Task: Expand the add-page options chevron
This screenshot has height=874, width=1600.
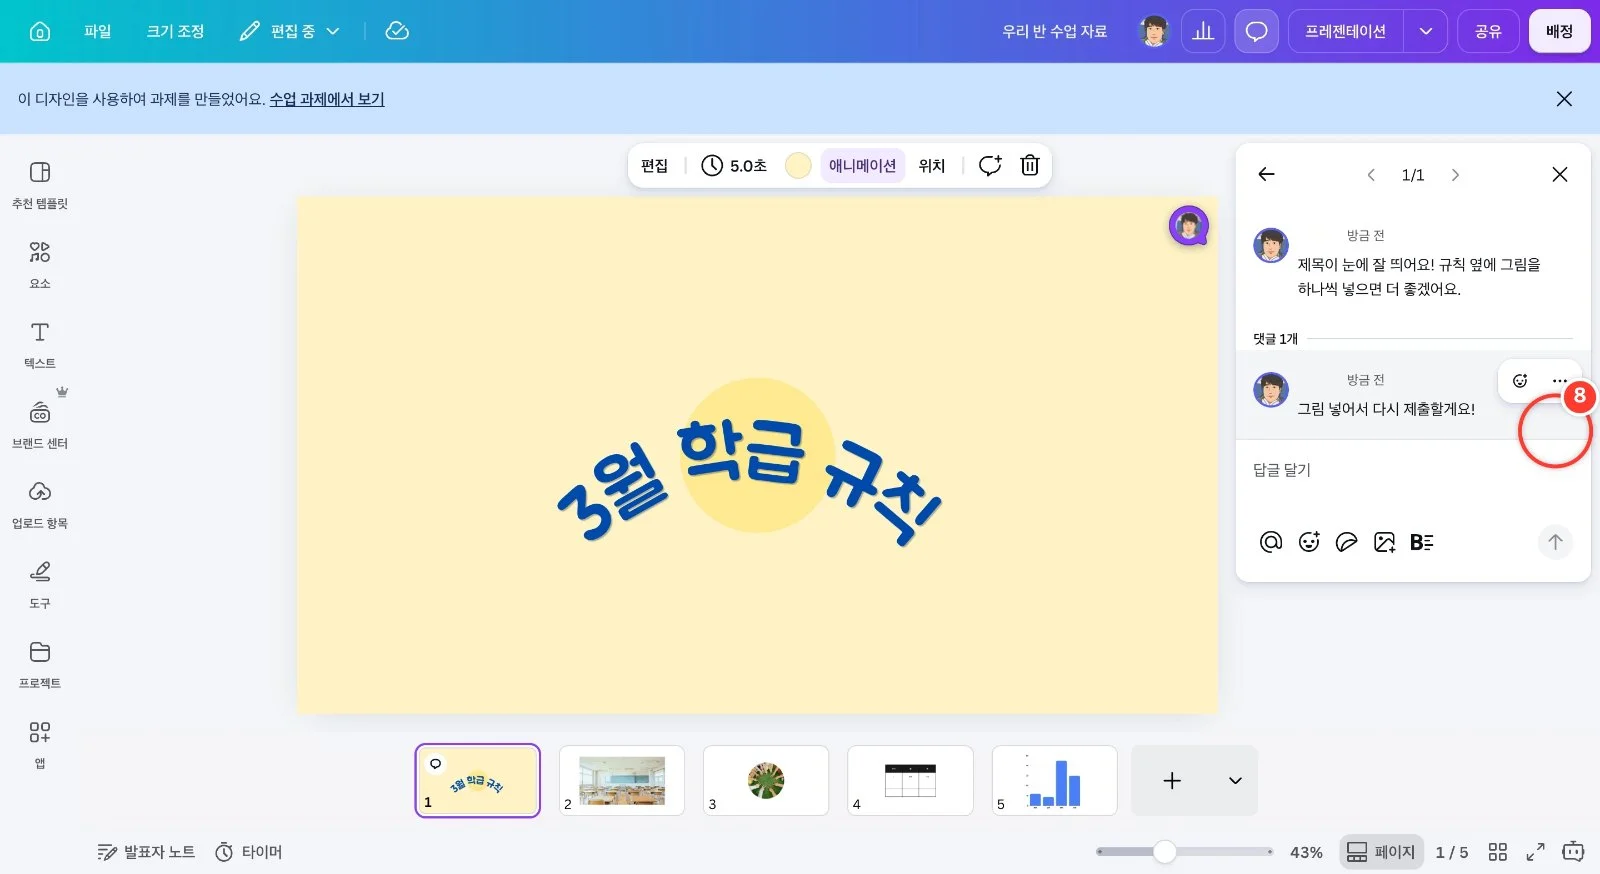Action: tap(1235, 780)
